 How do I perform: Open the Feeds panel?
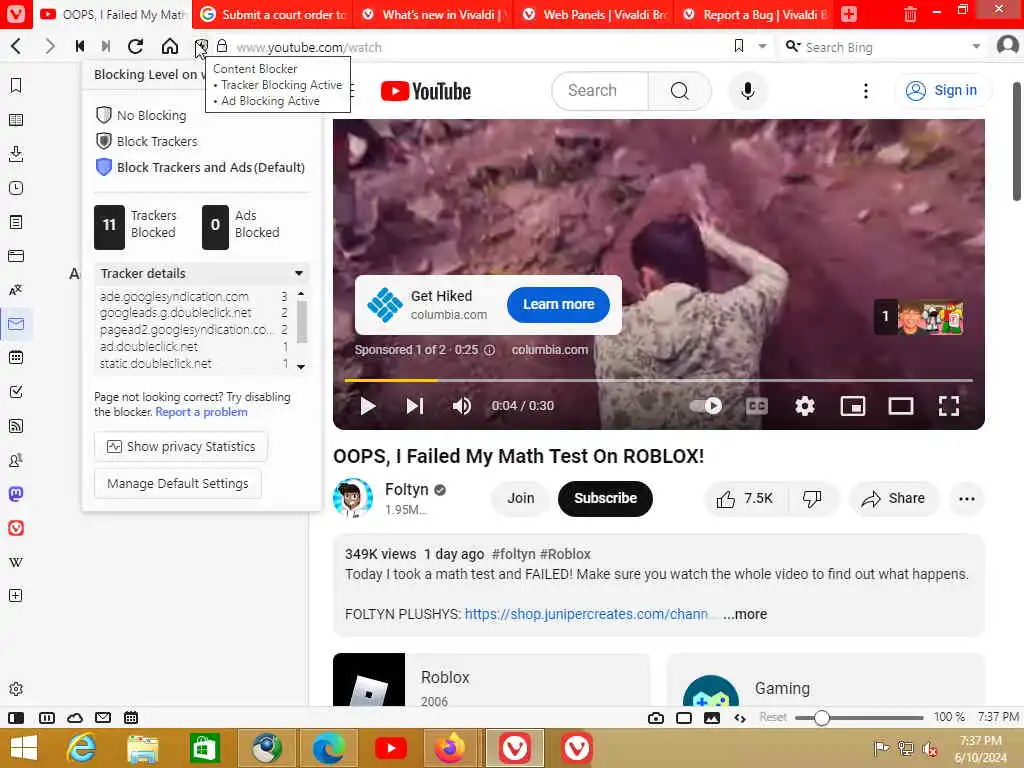pos(16,426)
